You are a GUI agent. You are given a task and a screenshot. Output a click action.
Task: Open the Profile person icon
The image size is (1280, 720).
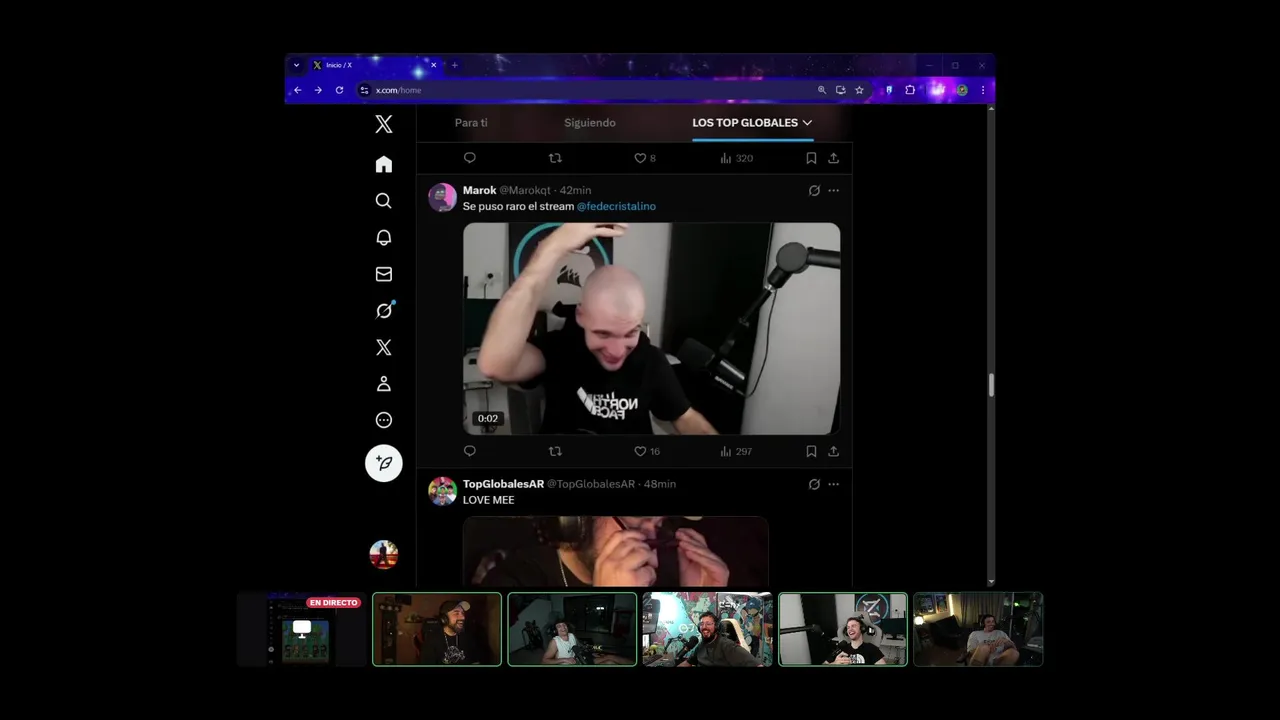[x=384, y=384]
